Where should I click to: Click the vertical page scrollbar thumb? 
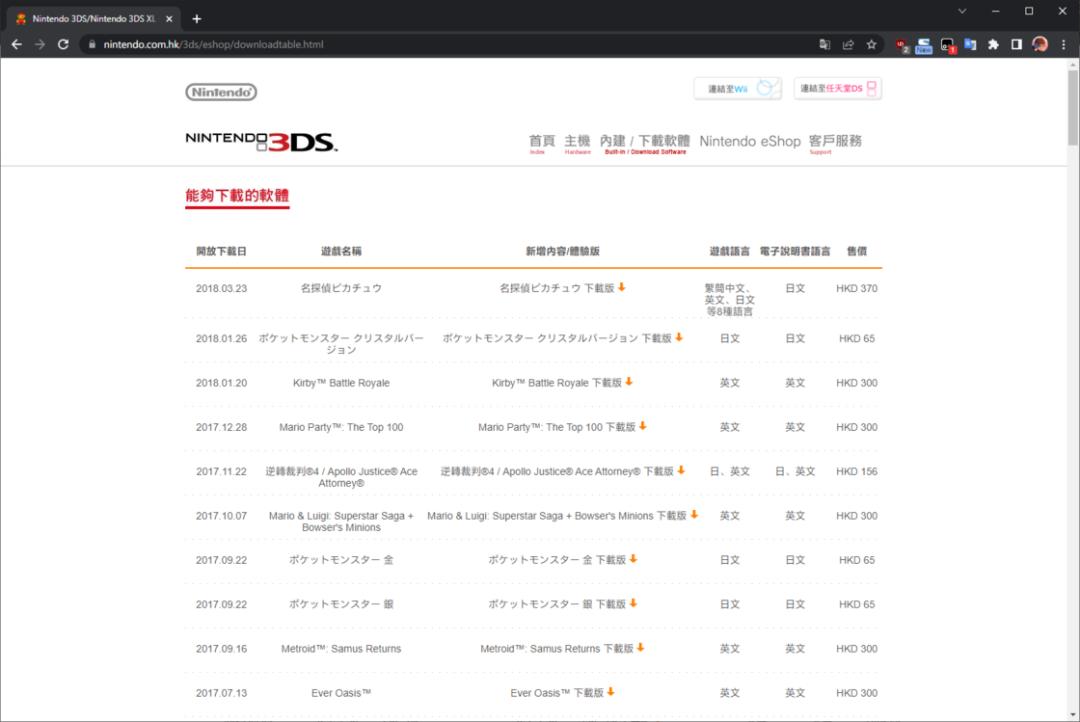pyautogui.click(x=1073, y=107)
